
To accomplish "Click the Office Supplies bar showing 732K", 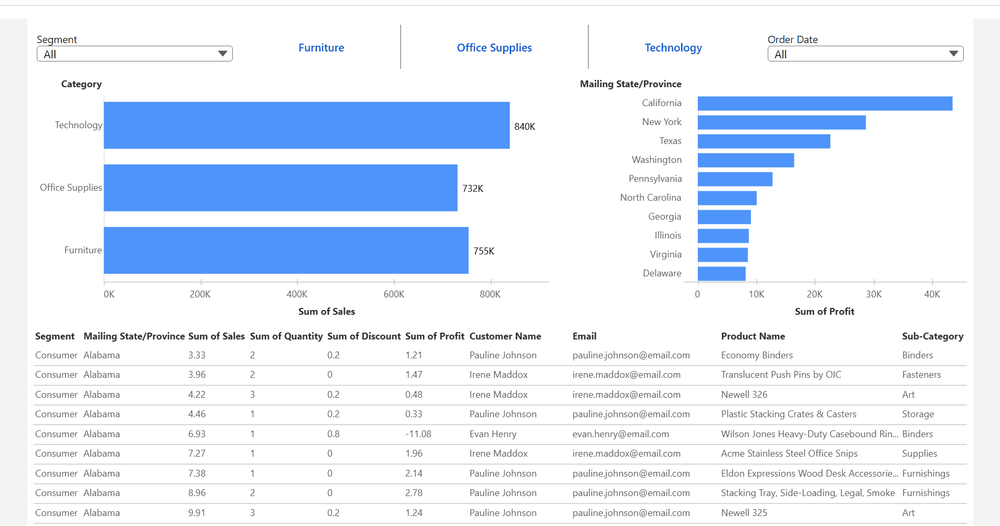I will [280, 188].
